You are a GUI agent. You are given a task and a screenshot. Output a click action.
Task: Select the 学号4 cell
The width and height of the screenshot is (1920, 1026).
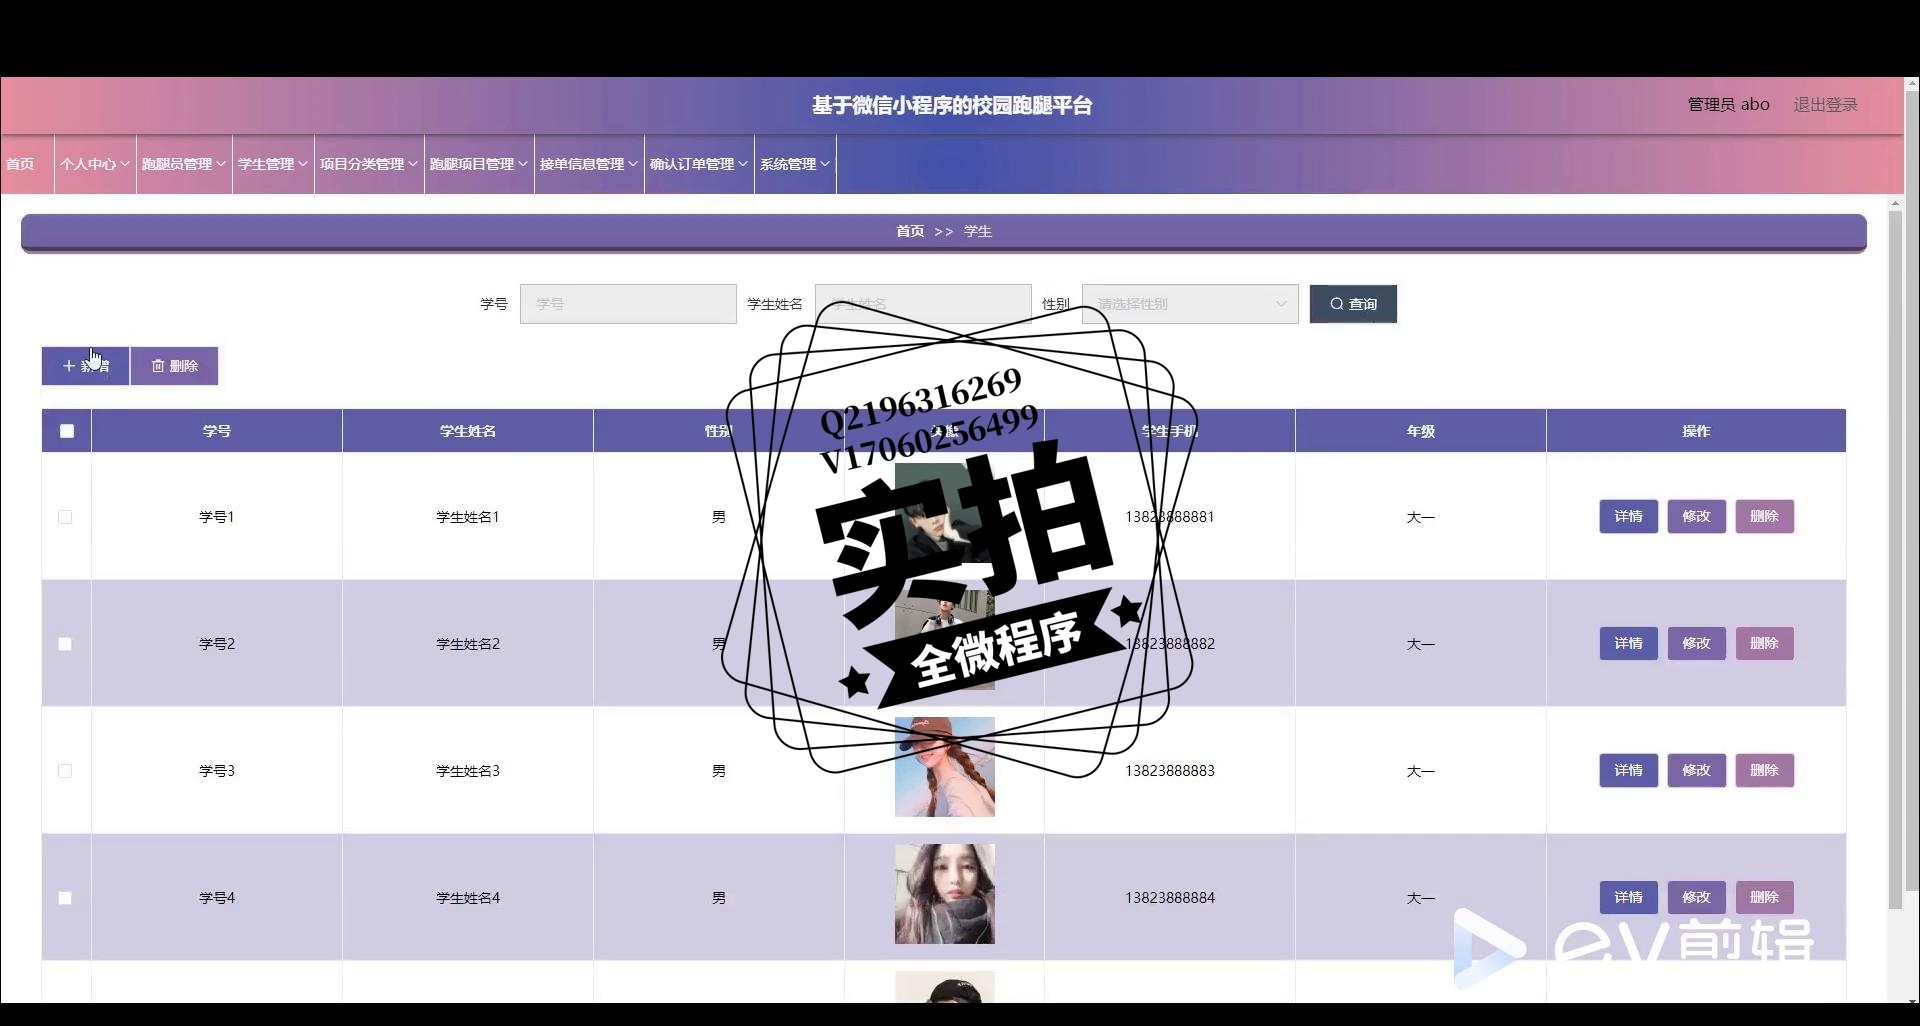coord(217,898)
